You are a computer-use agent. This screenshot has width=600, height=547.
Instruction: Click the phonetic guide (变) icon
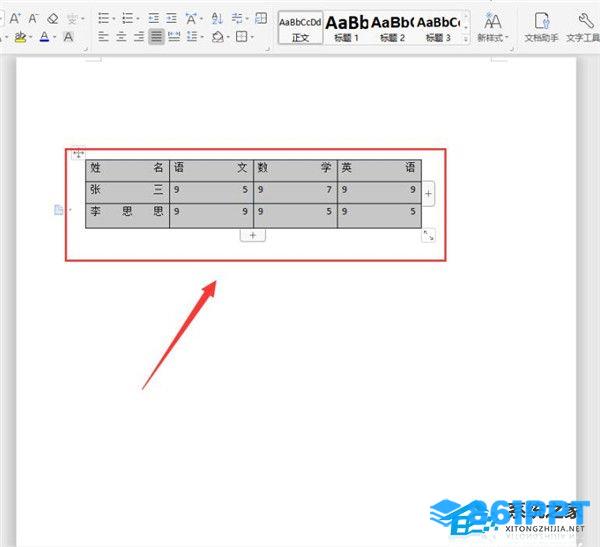pos(72,18)
